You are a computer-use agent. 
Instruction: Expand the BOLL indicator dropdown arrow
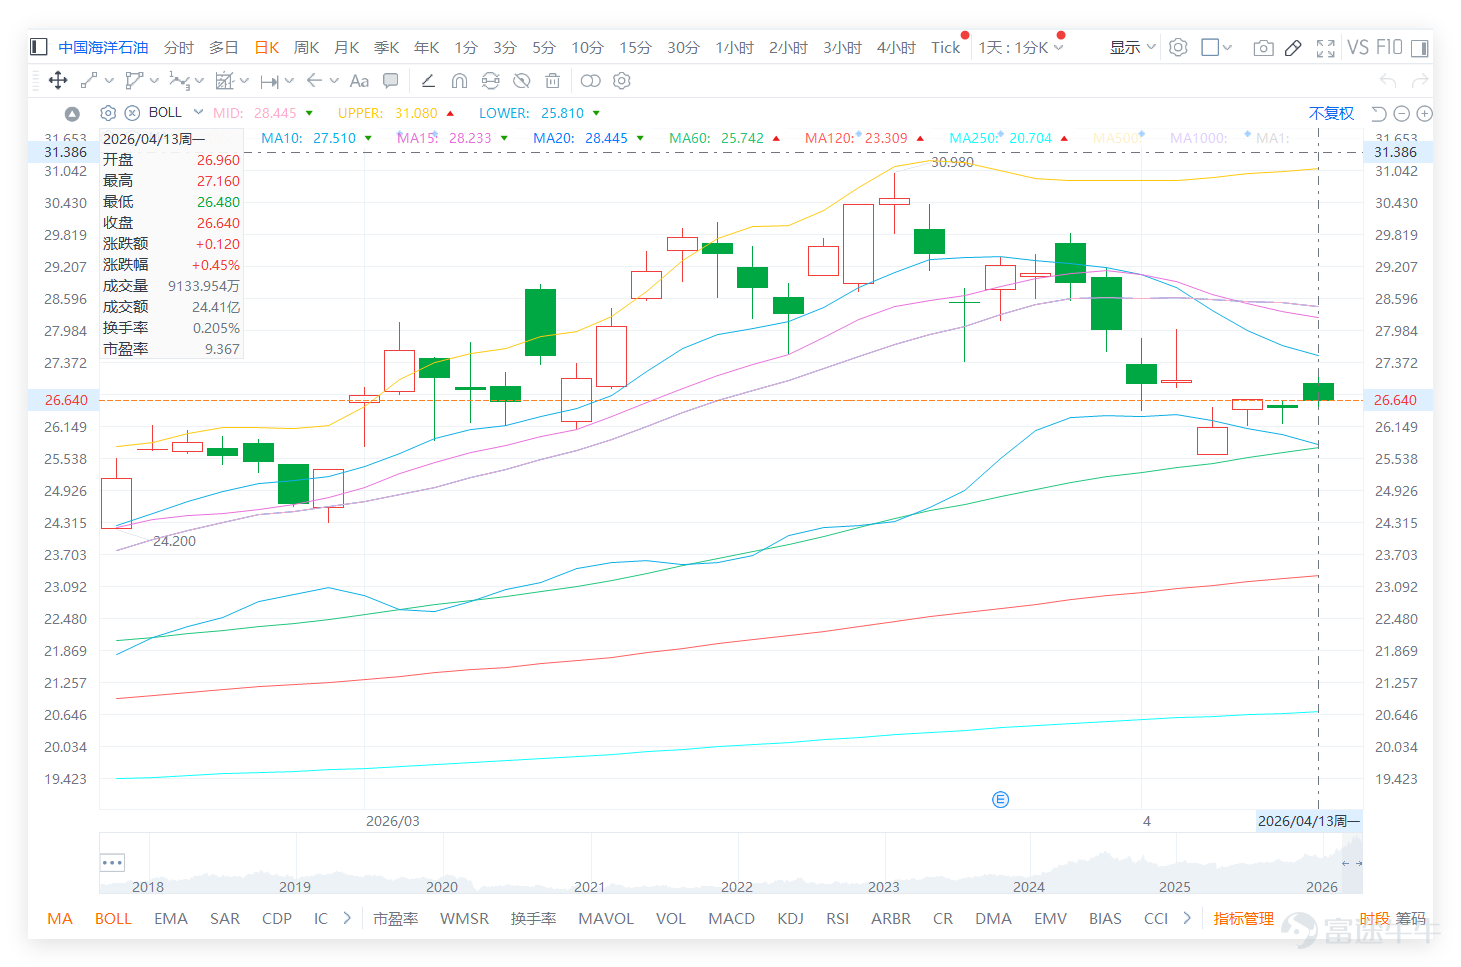coord(198,112)
